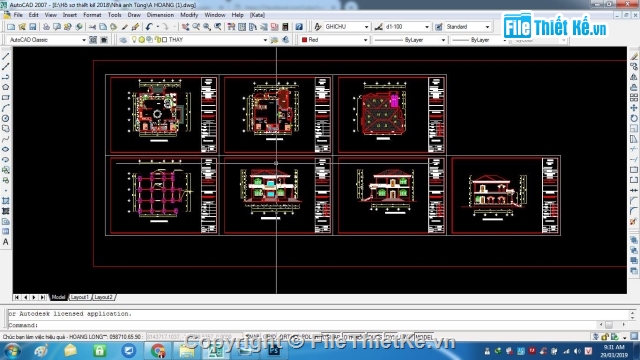The image size is (640, 360).
Task: Expand the THAY layer dropdown list
Action: point(265,40)
